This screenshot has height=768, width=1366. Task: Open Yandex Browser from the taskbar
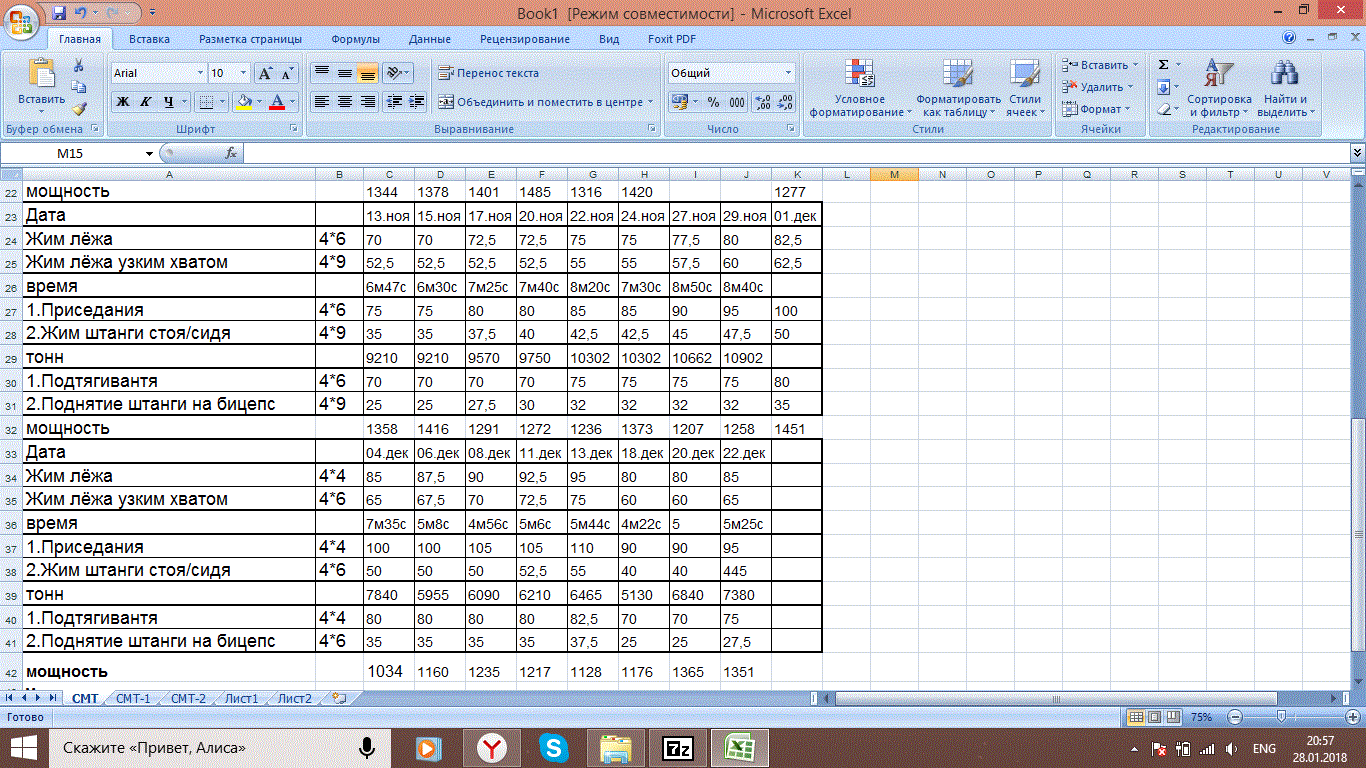point(491,747)
